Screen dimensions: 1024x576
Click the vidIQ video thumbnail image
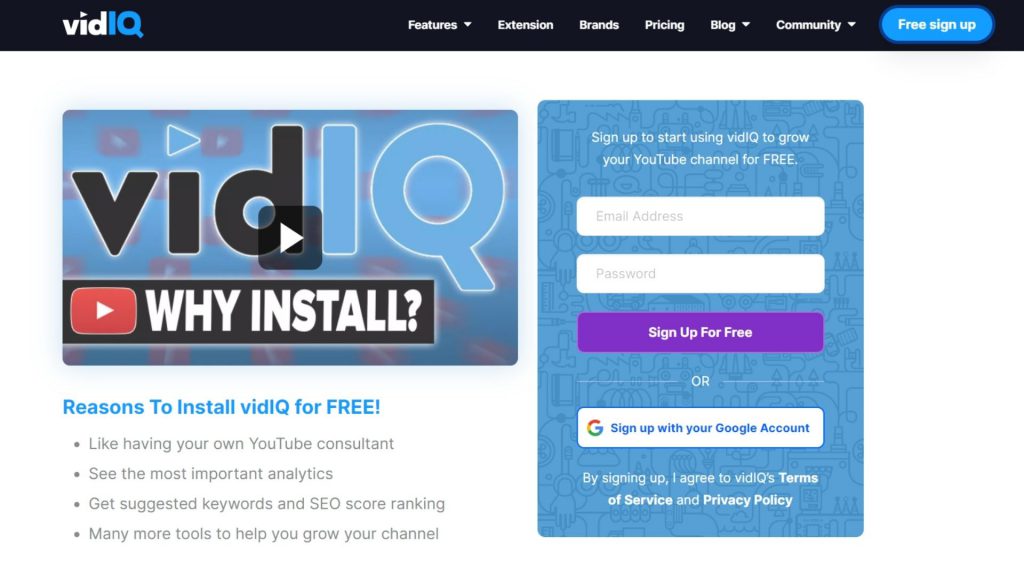[290, 238]
